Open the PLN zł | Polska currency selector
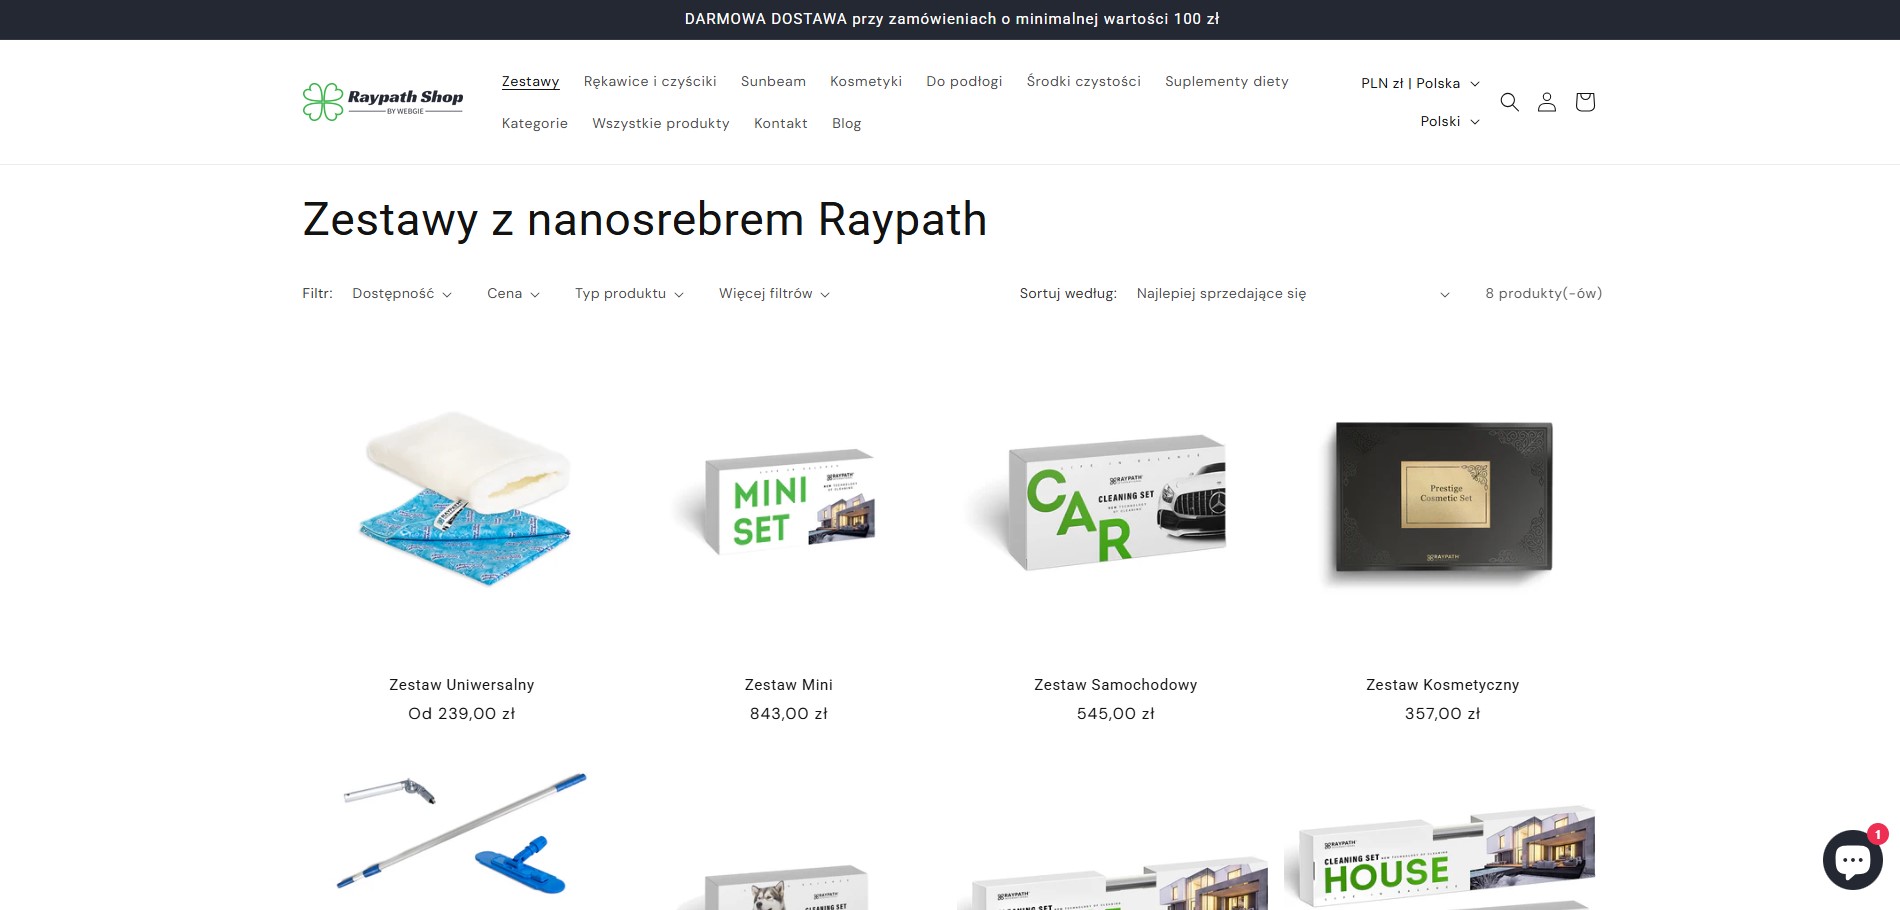This screenshot has height=910, width=1900. pyautogui.click(x=1417, y=83)
